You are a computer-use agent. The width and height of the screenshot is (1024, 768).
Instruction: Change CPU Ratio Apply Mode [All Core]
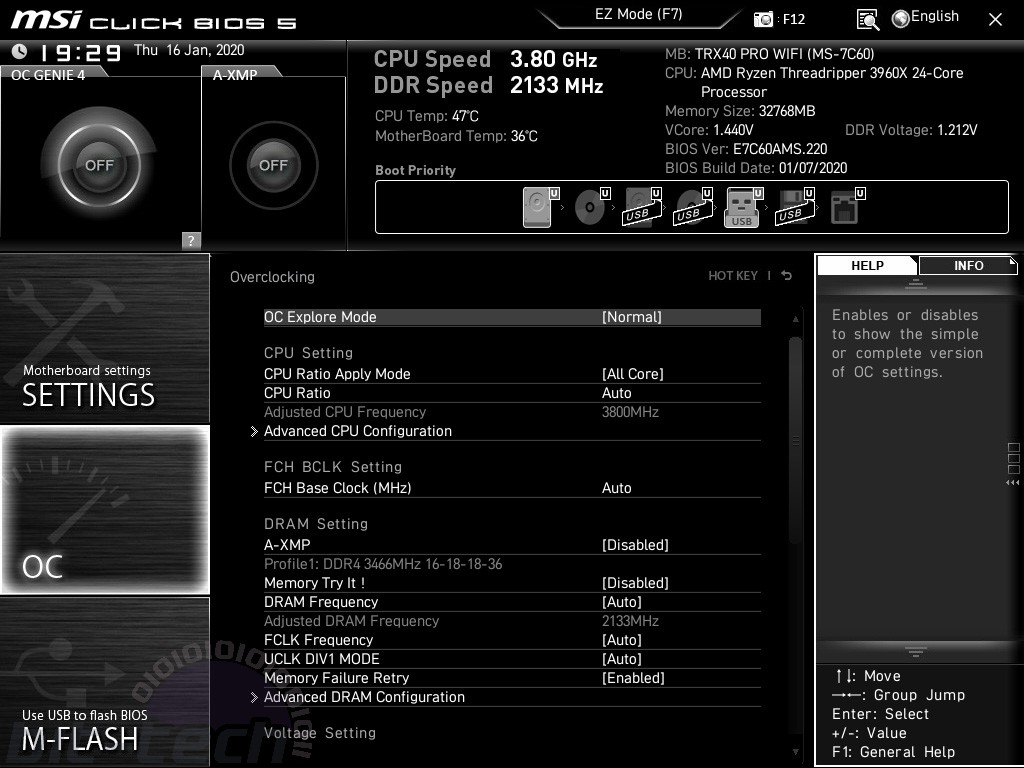point(512,374)
